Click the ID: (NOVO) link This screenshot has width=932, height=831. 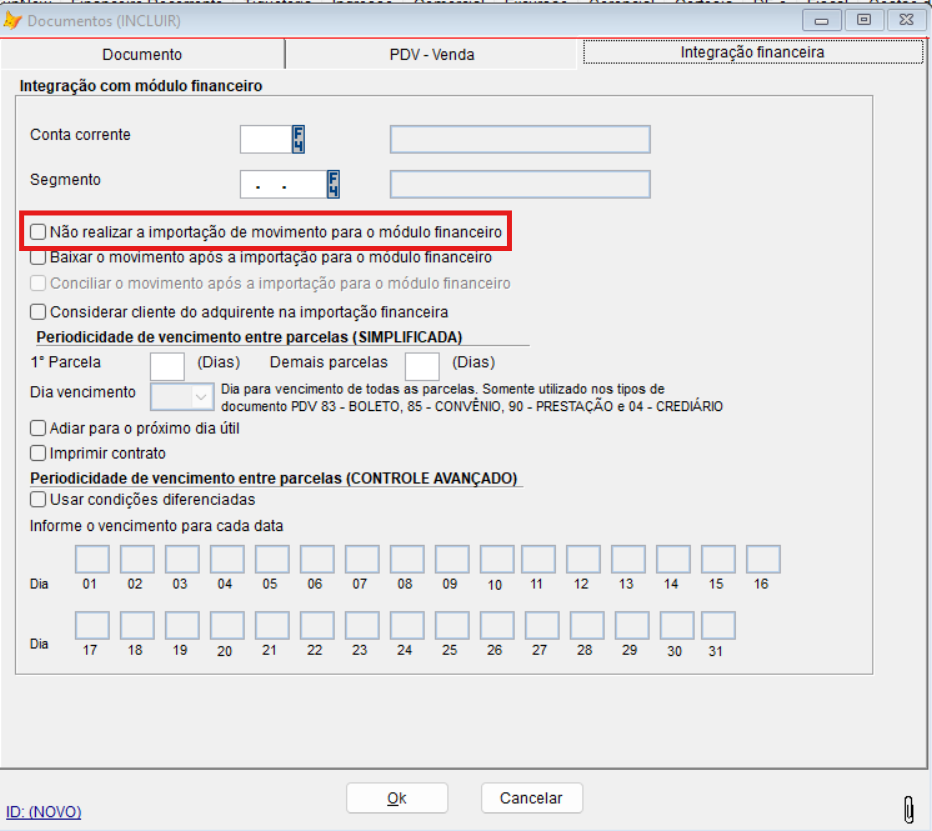click(44, 812)
